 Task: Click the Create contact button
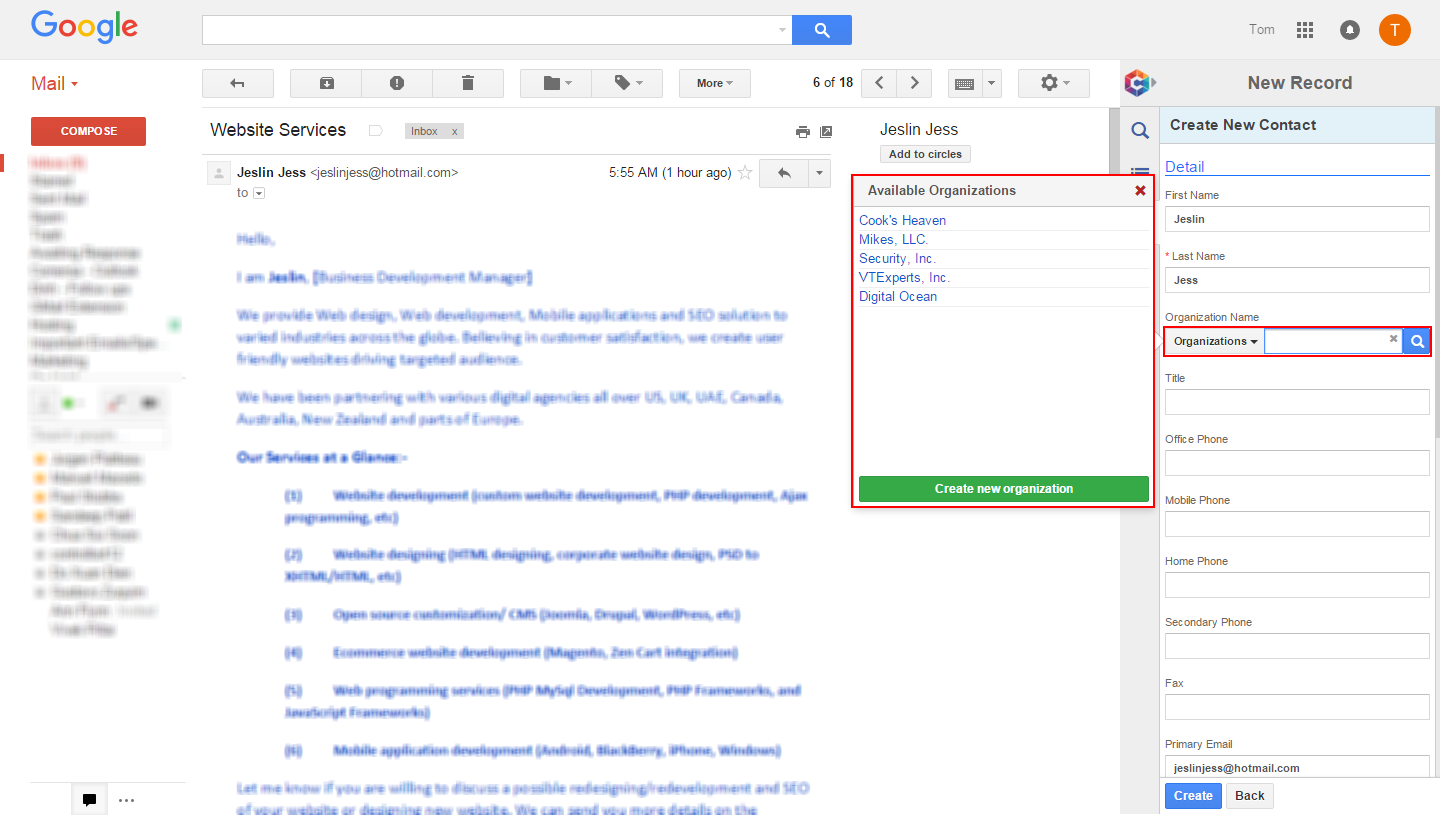point(1193,796)
